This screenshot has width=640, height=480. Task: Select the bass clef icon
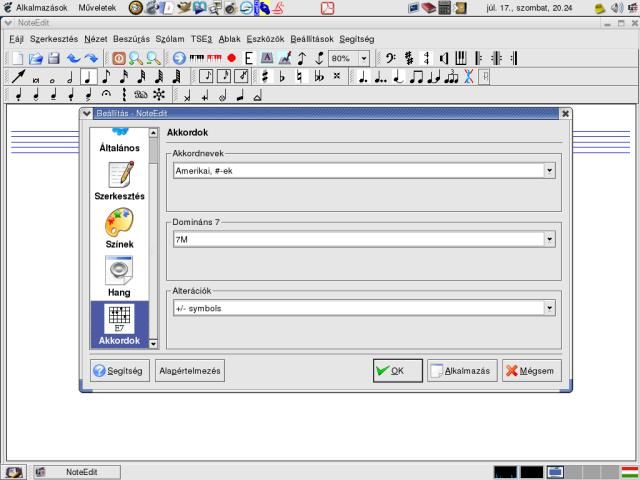[390, 58]
